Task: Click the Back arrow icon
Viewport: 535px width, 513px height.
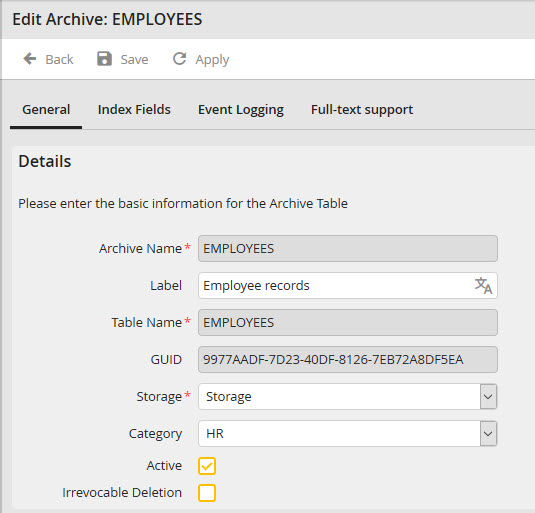Action: click(x=30, y=59)
